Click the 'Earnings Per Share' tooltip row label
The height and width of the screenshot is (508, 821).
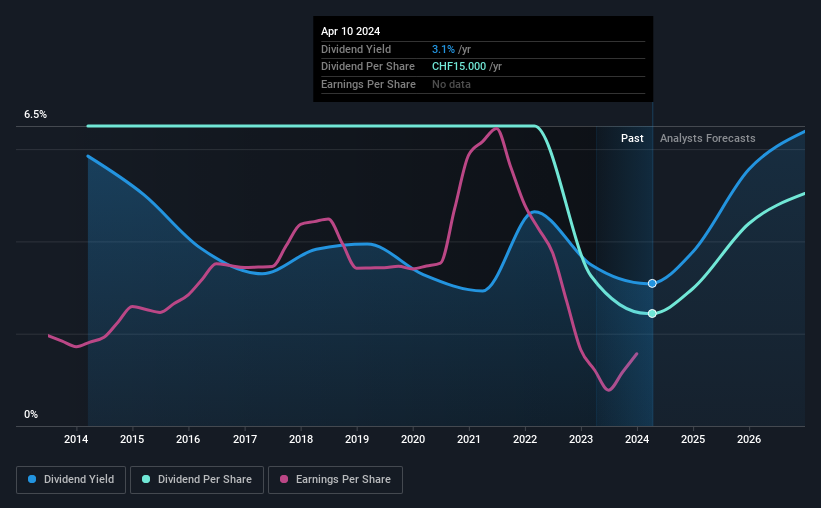click(x=368, y=84)
